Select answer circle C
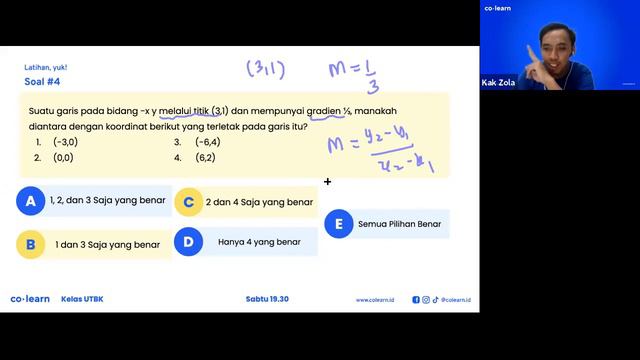This screenshot has width=640, height=360. [189, 202]
